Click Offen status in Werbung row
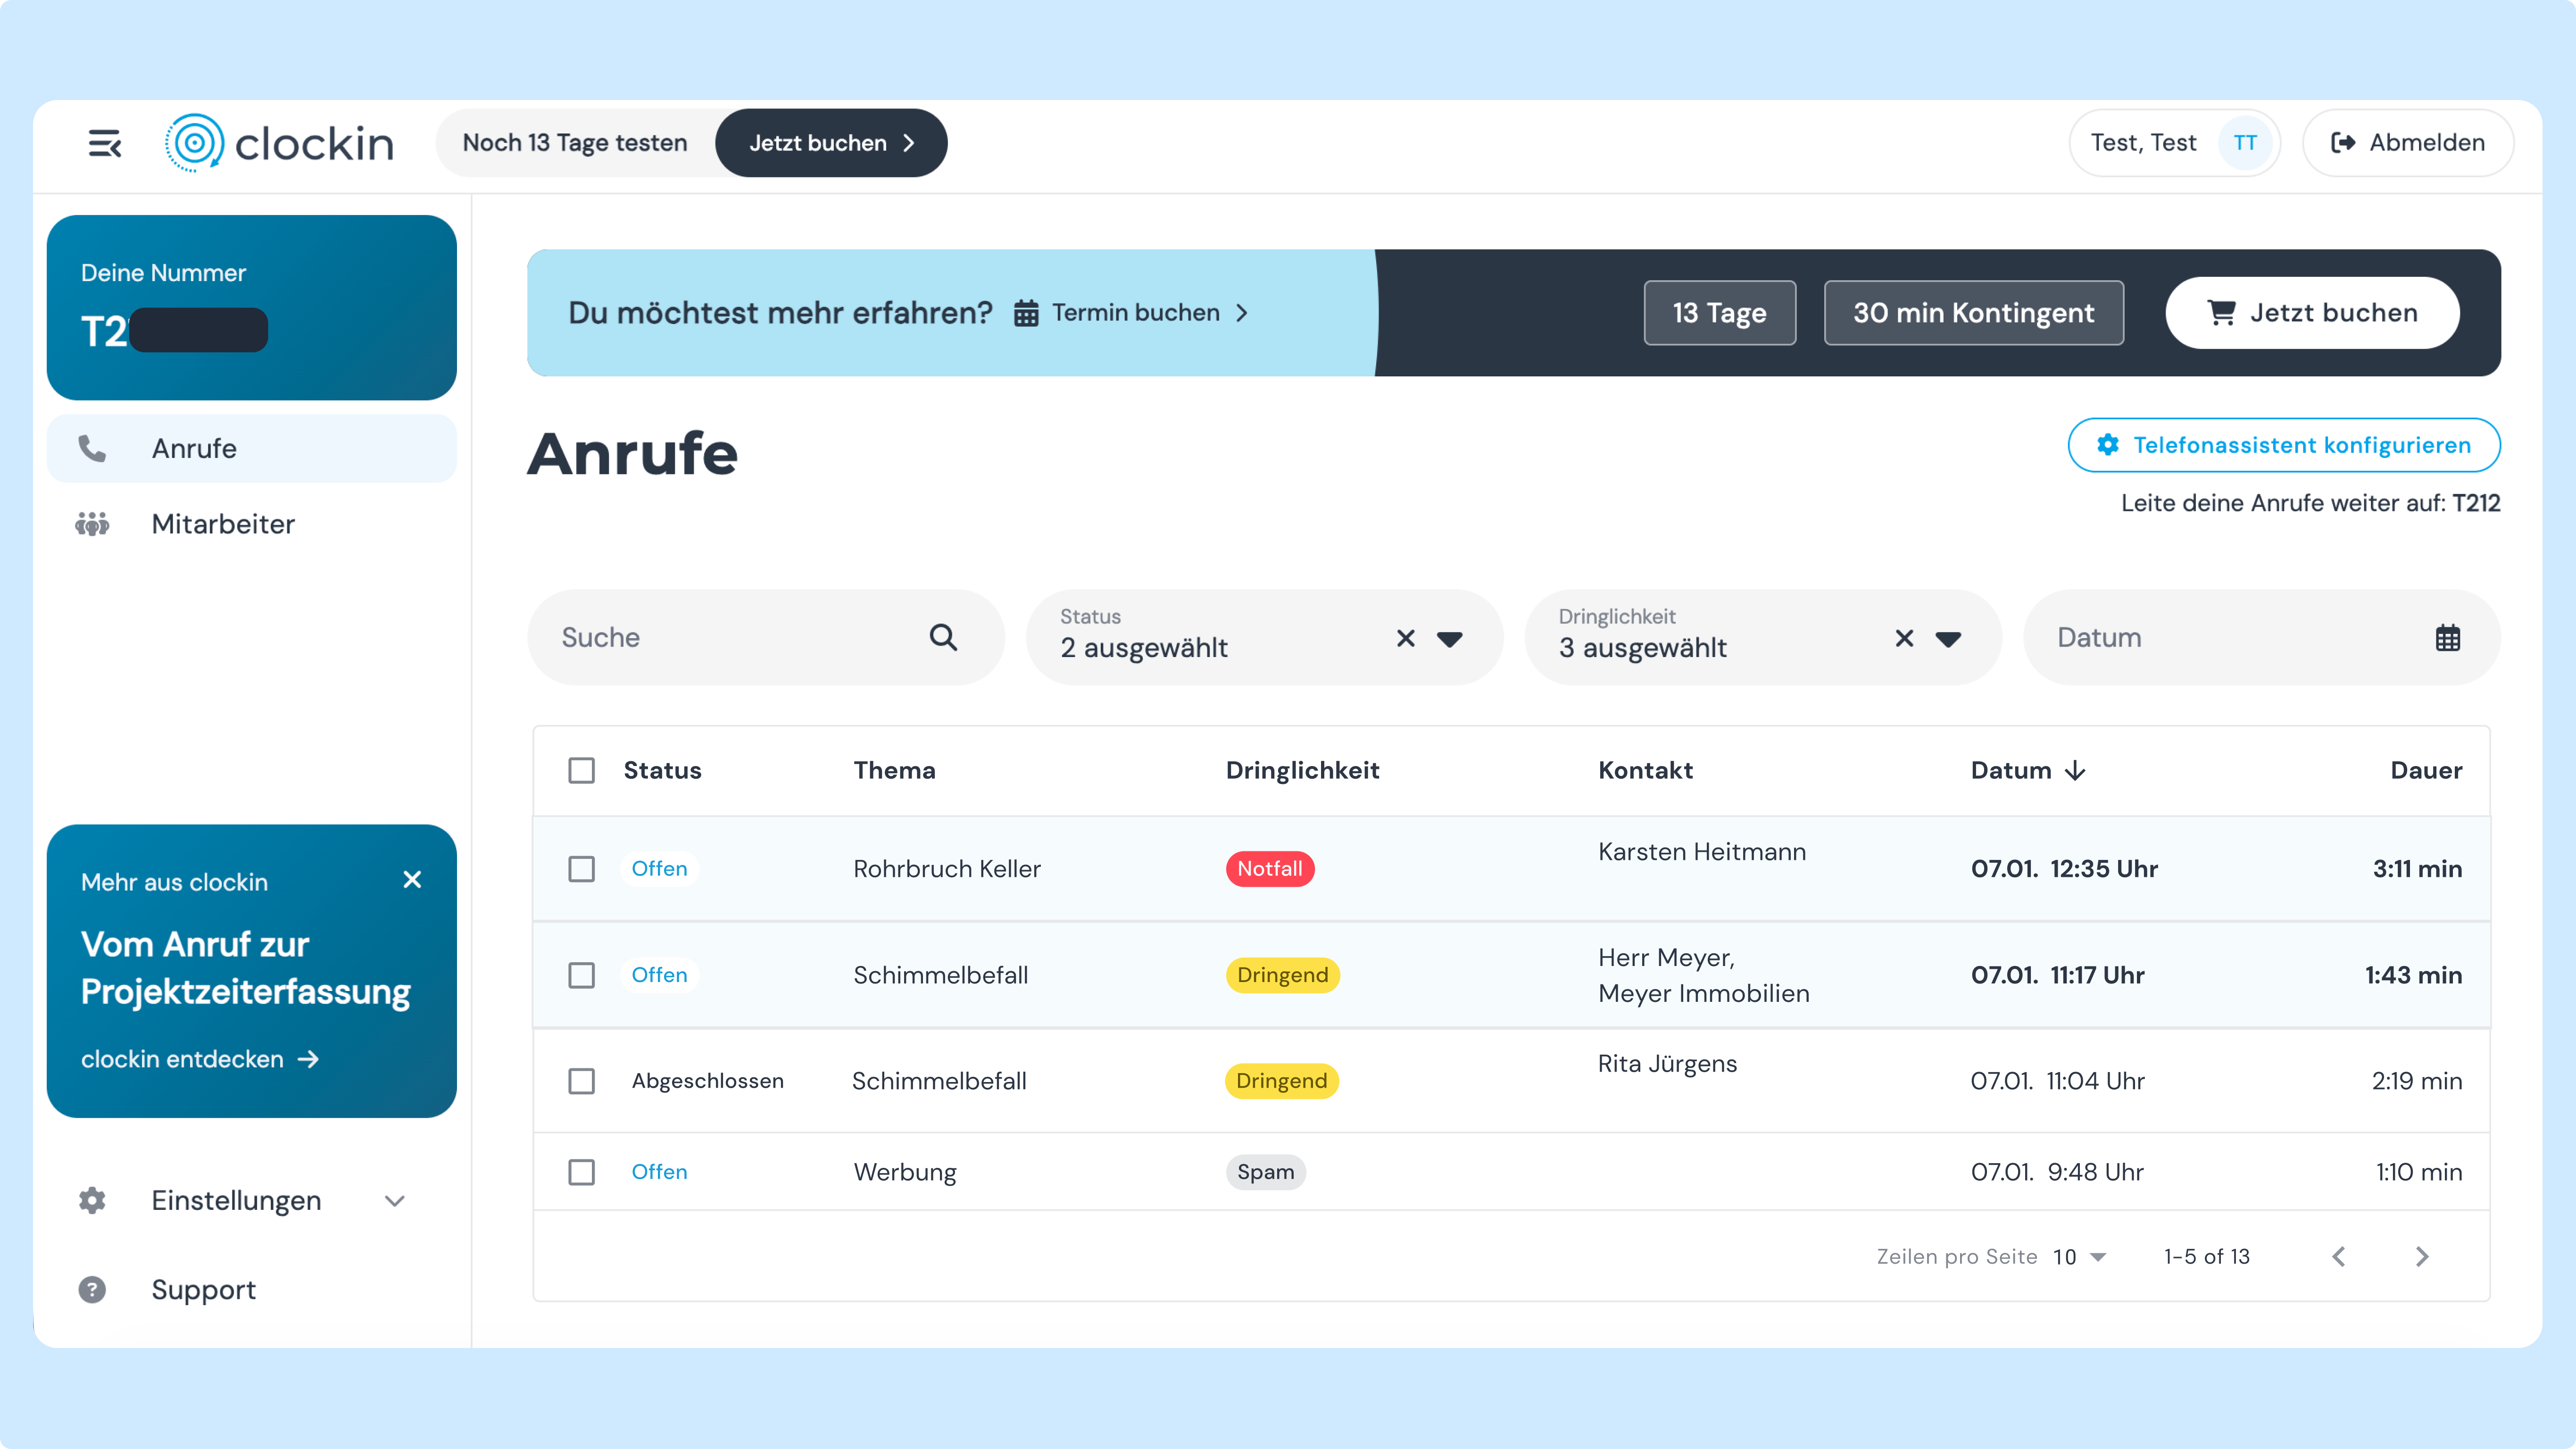Viewport: 2576px width, 1449px height. click(x=659, y=1172)
